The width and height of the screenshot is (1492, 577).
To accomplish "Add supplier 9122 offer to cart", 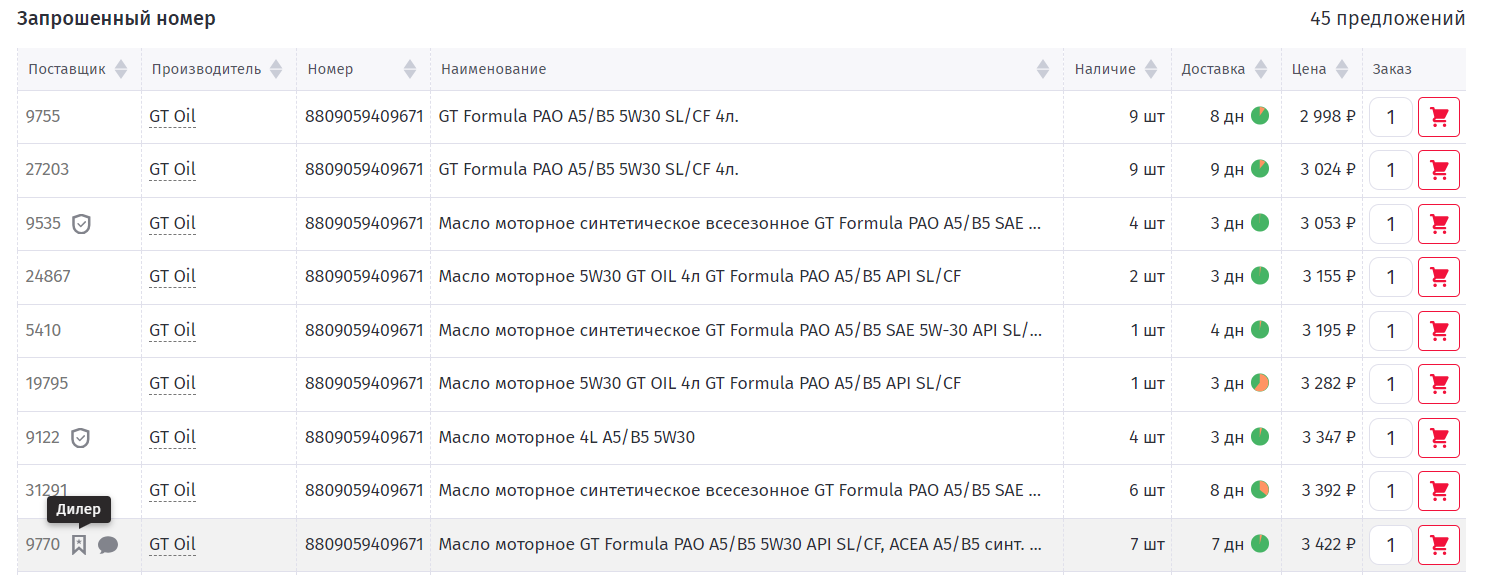I will (1439, 438).
